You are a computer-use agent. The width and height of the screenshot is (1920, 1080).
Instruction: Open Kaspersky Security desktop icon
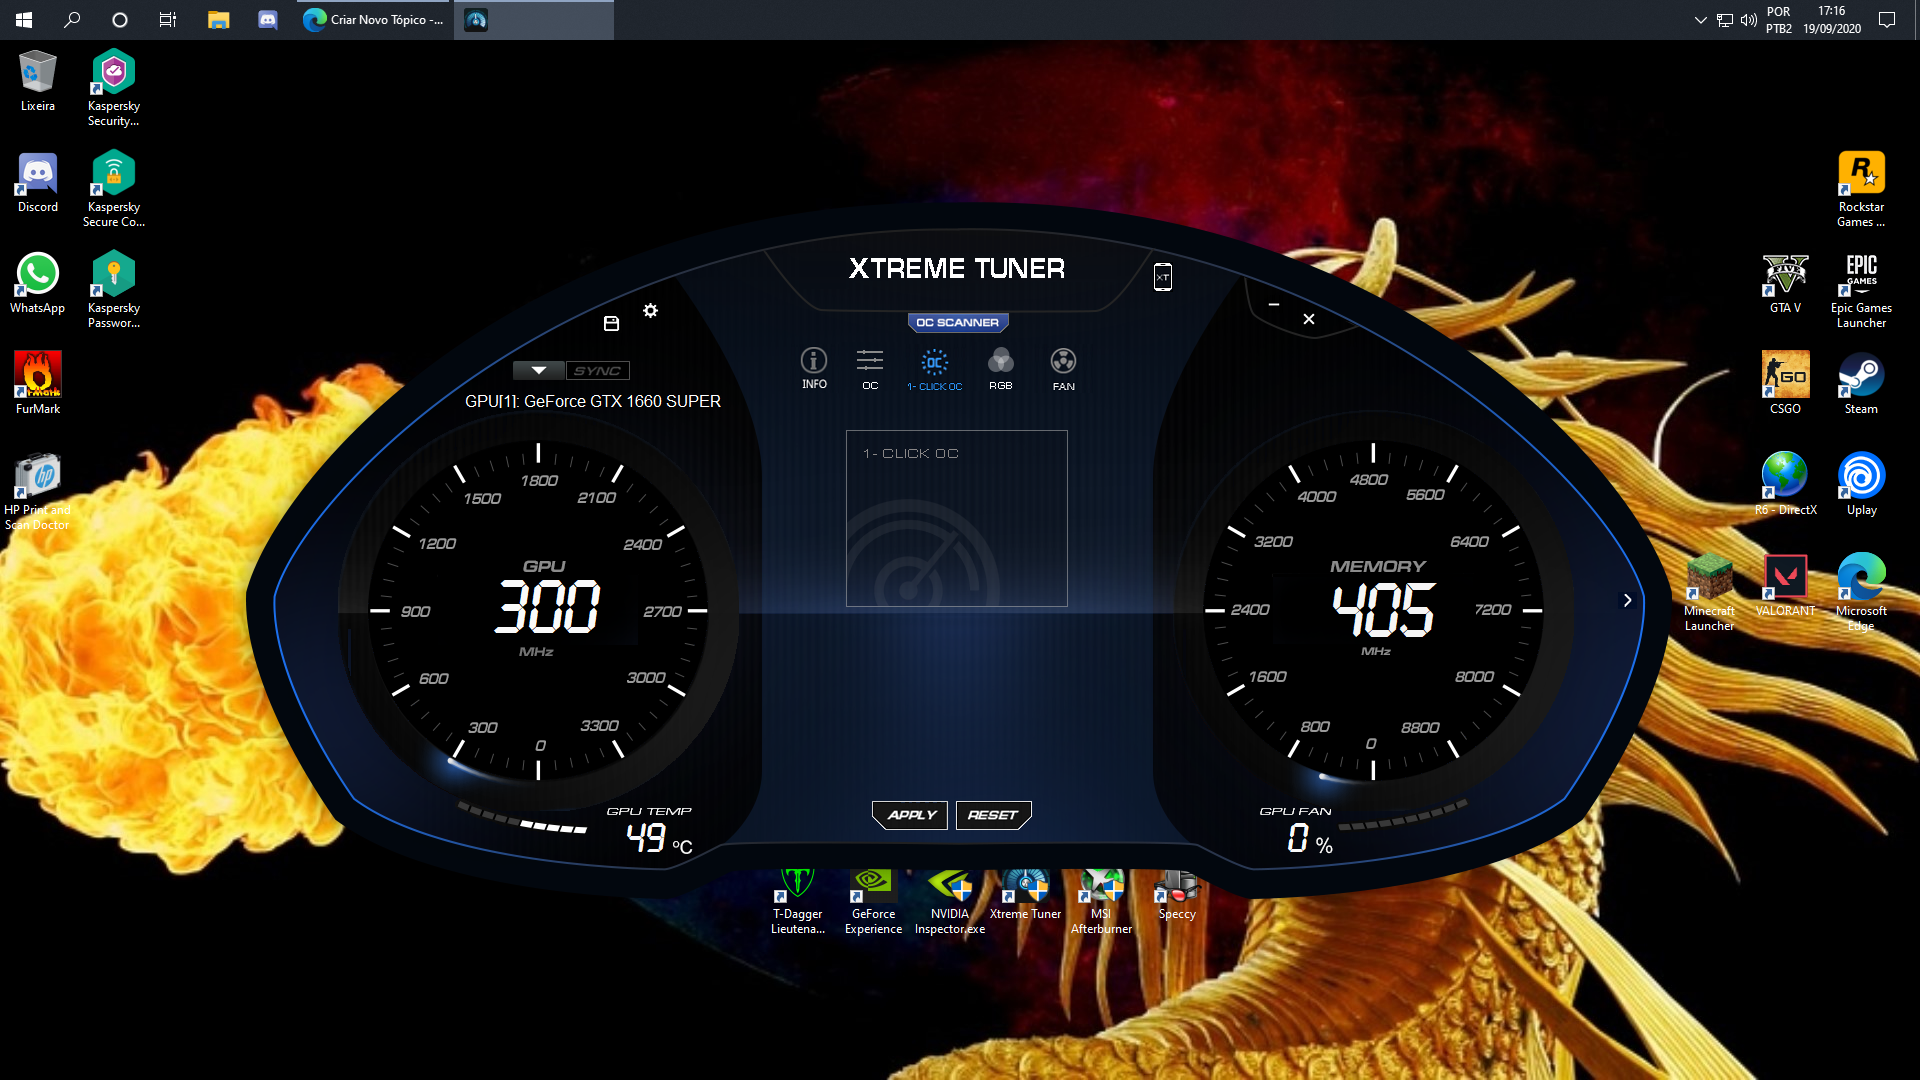(113, 88)
